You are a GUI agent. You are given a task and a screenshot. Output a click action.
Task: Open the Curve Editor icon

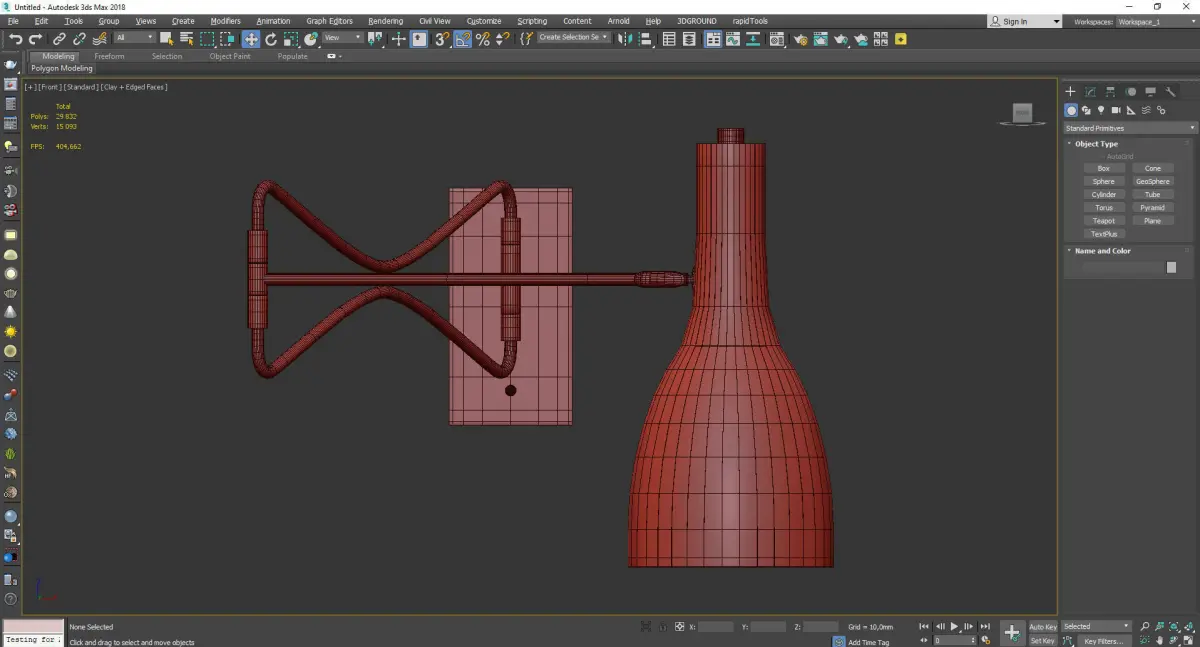(x=732, y=39)
